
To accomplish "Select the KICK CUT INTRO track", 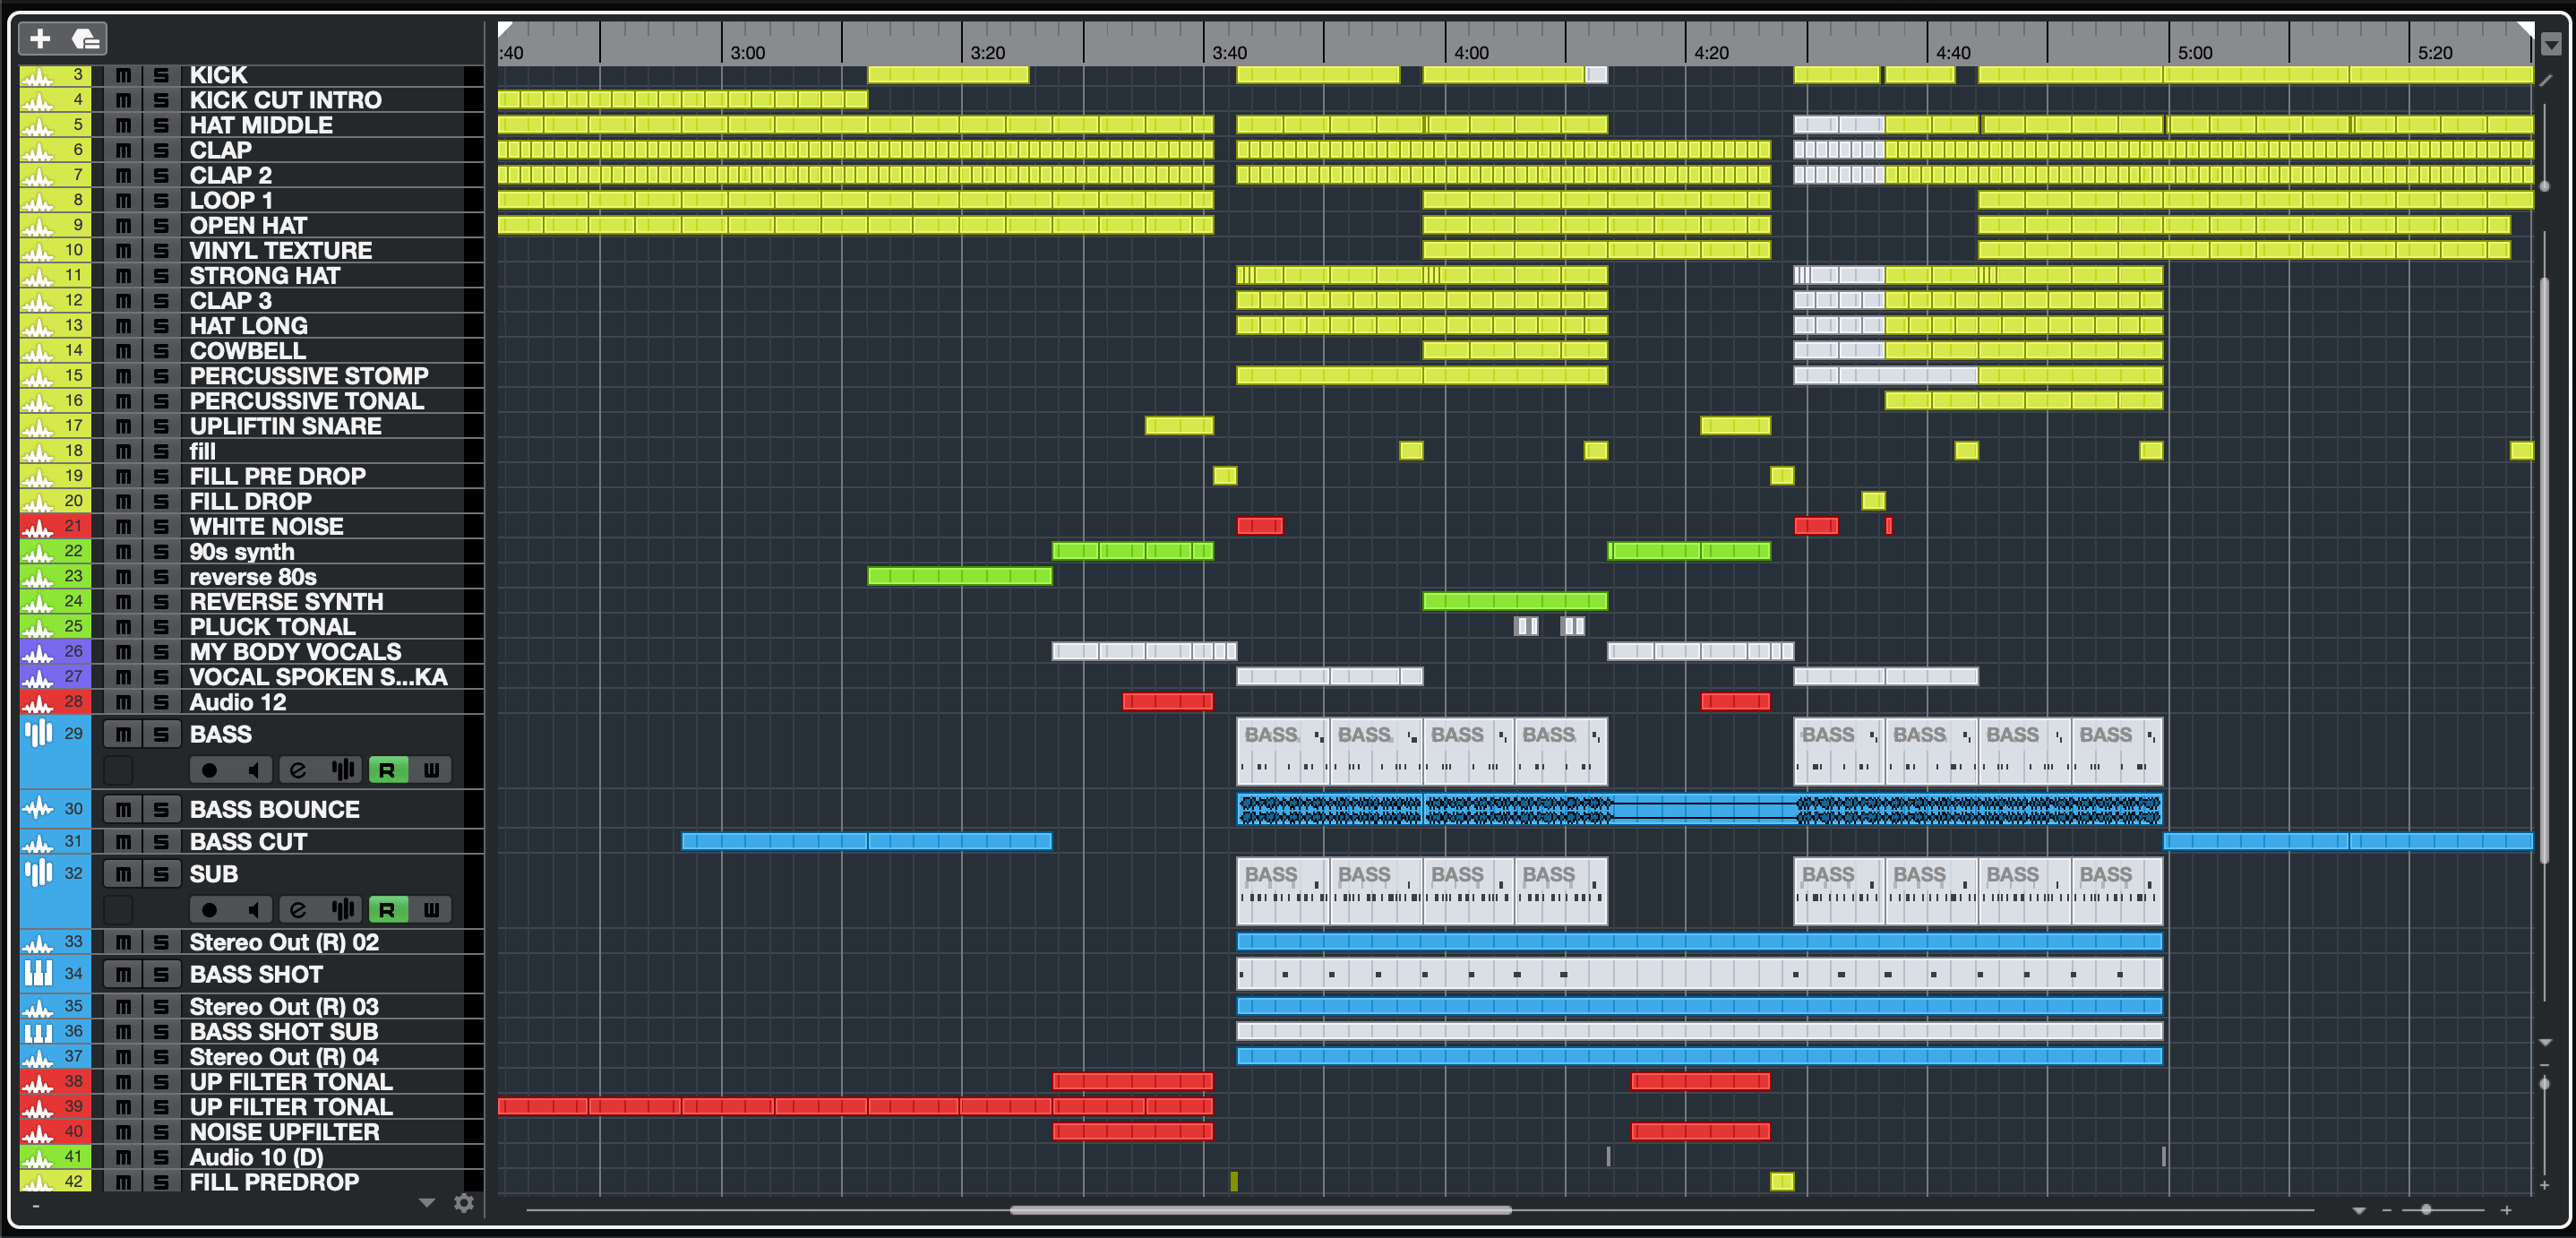I will click(285, 100).
